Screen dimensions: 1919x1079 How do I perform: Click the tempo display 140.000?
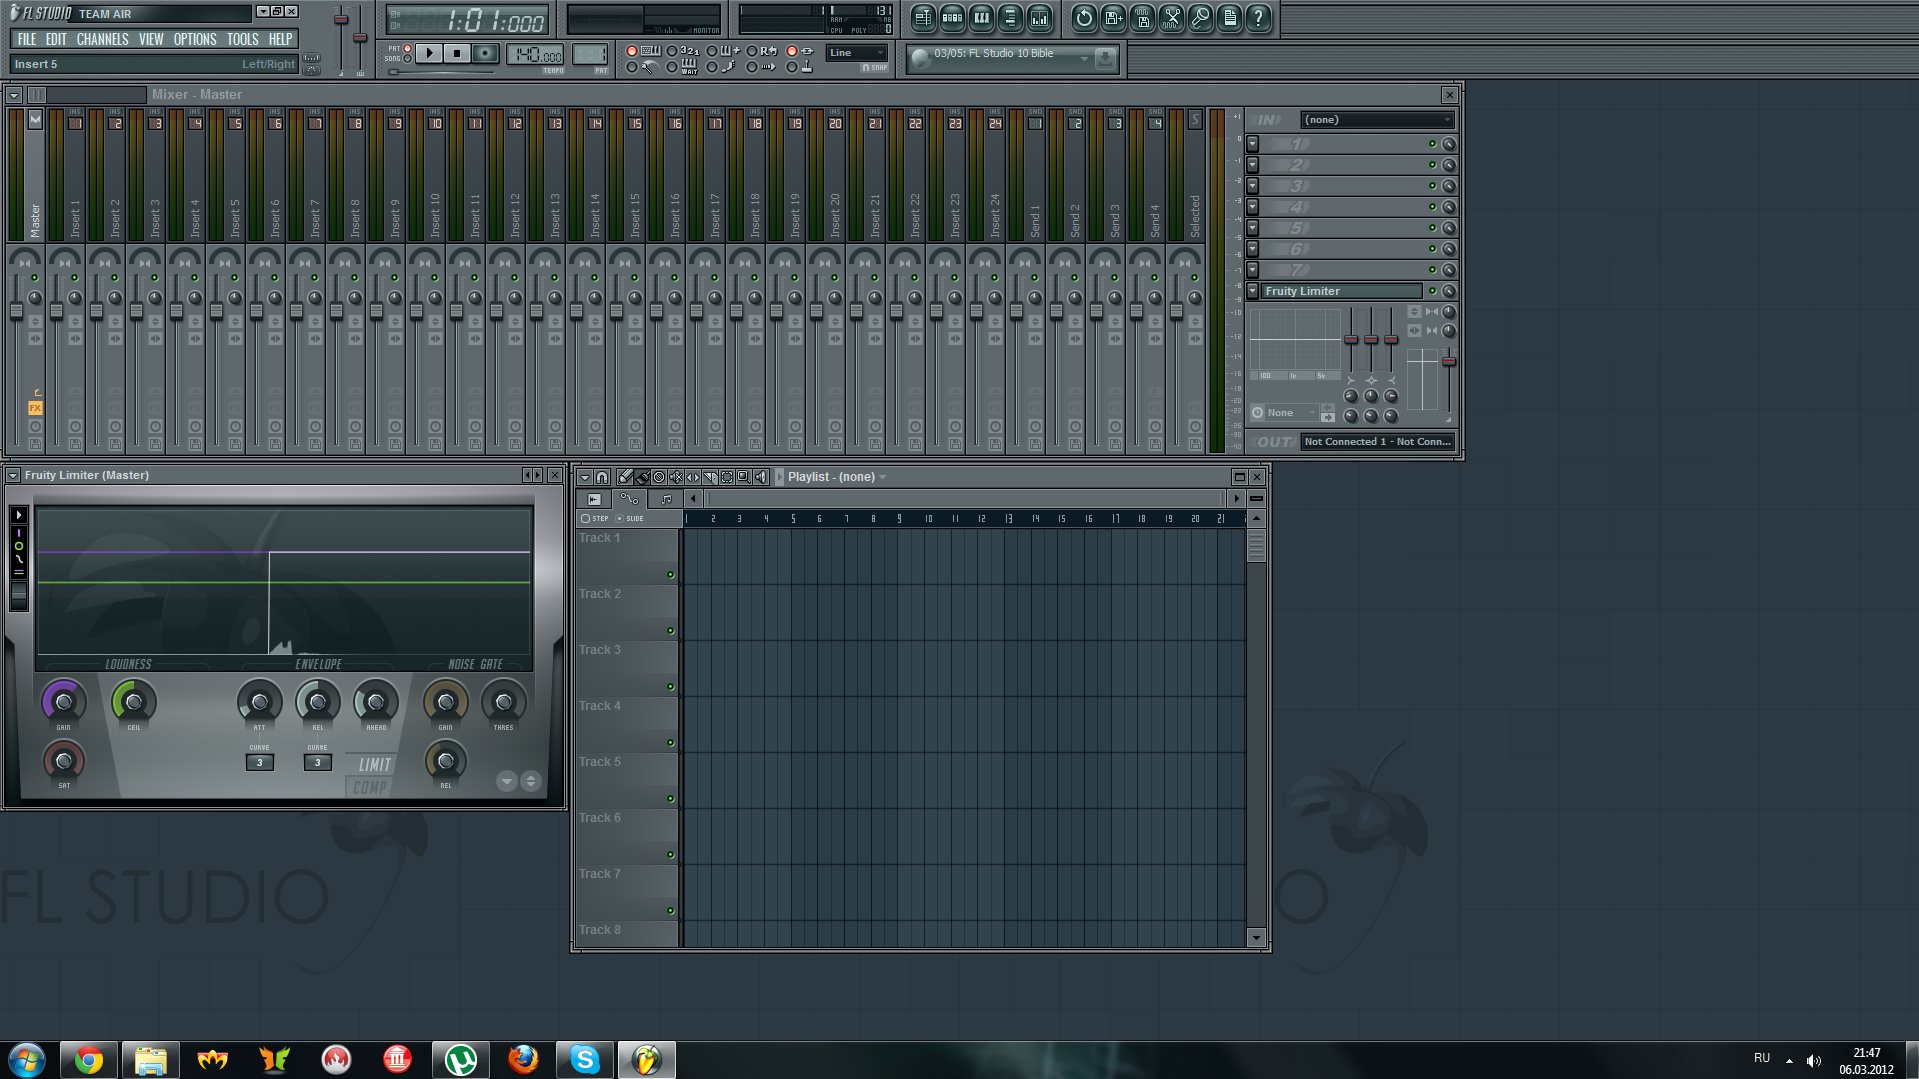click(x=534, y=55)
